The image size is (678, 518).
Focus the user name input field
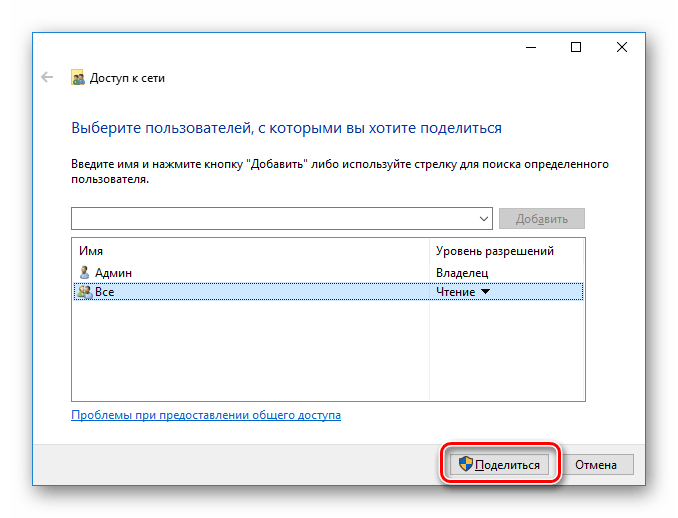click(274, 219)
